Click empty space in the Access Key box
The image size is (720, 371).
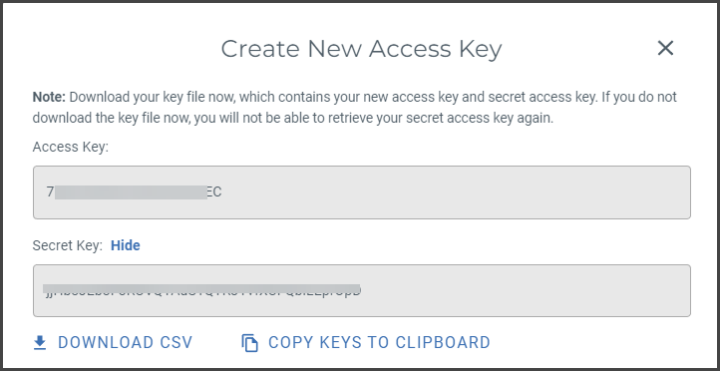[x=455, y=192]
